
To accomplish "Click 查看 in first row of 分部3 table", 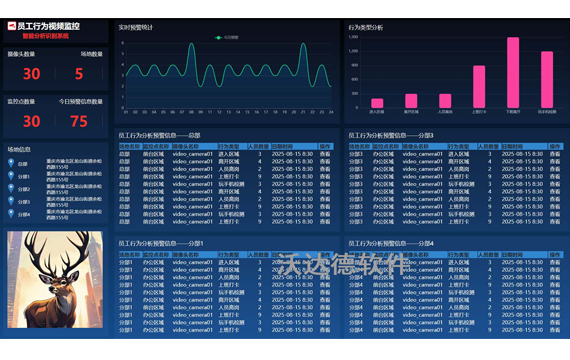I will pyautogui.click(x=555, y=154).
